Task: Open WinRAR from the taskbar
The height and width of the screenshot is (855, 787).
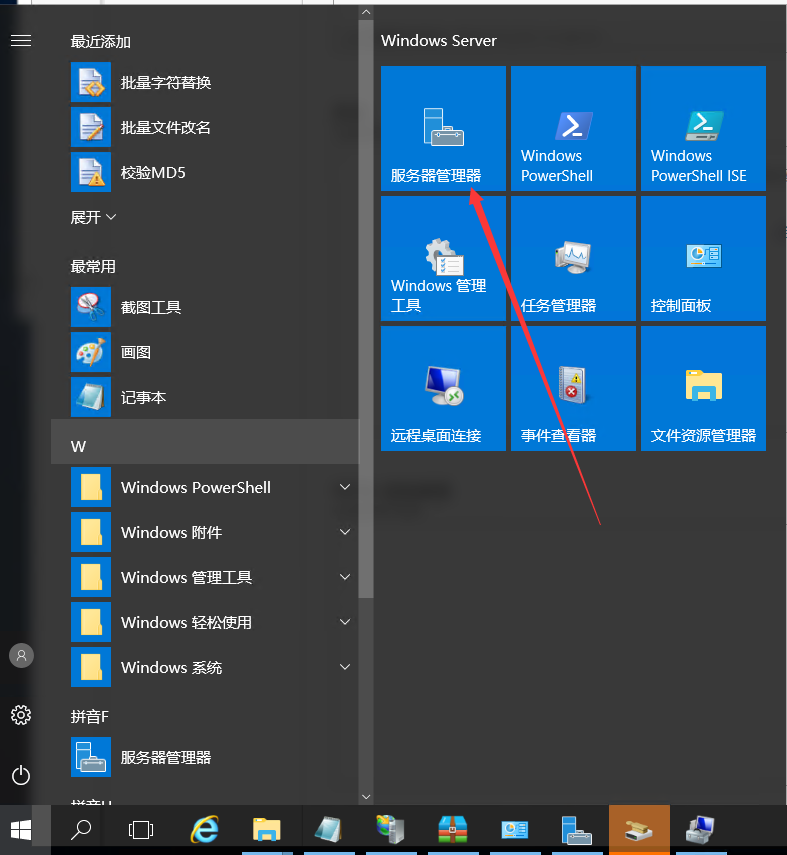Action: [x=453, y=830]
